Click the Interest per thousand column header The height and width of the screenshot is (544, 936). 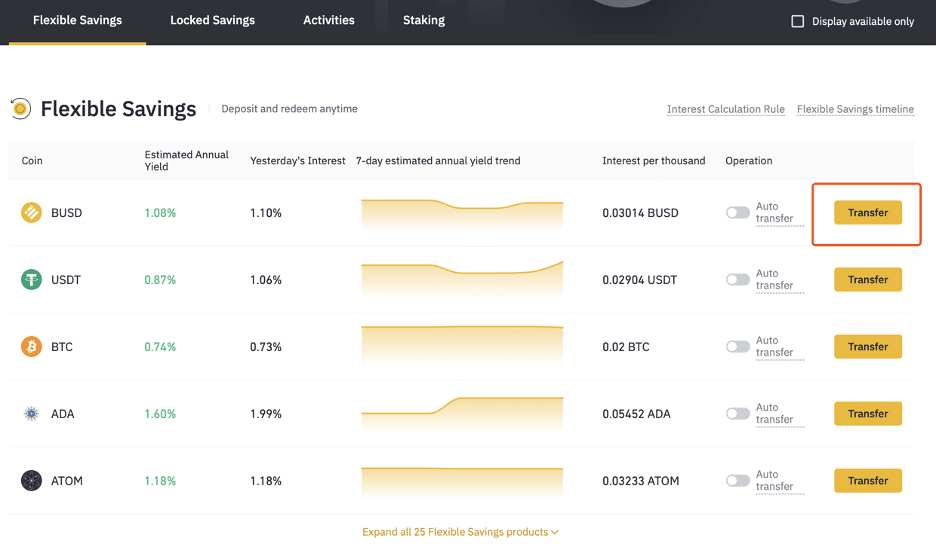654,161
